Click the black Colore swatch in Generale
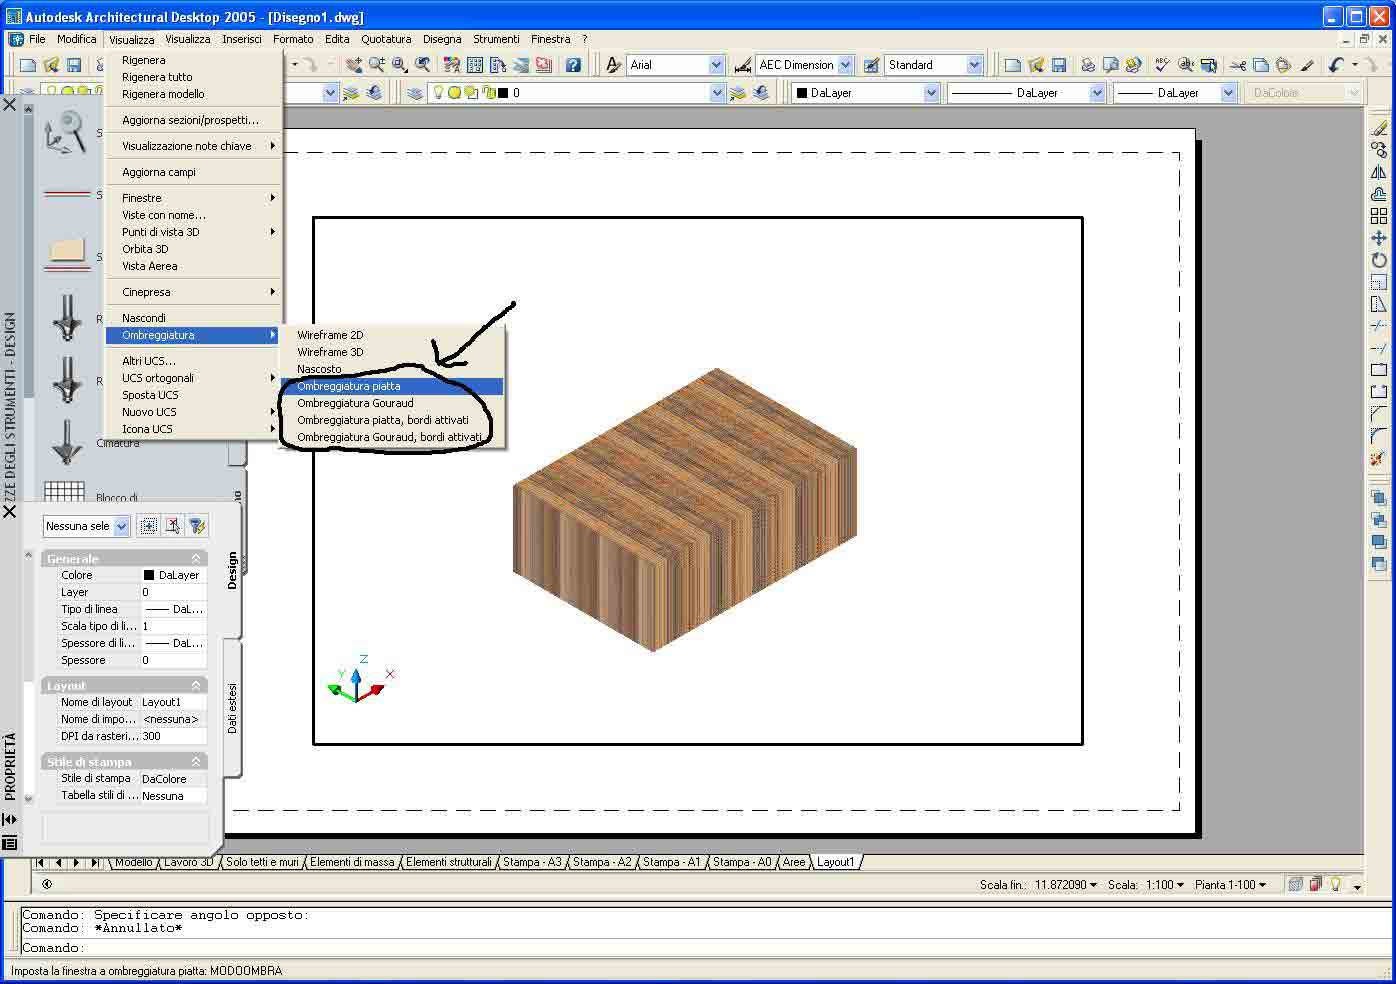The image size is (1396, 984). [x=149, y=575]
